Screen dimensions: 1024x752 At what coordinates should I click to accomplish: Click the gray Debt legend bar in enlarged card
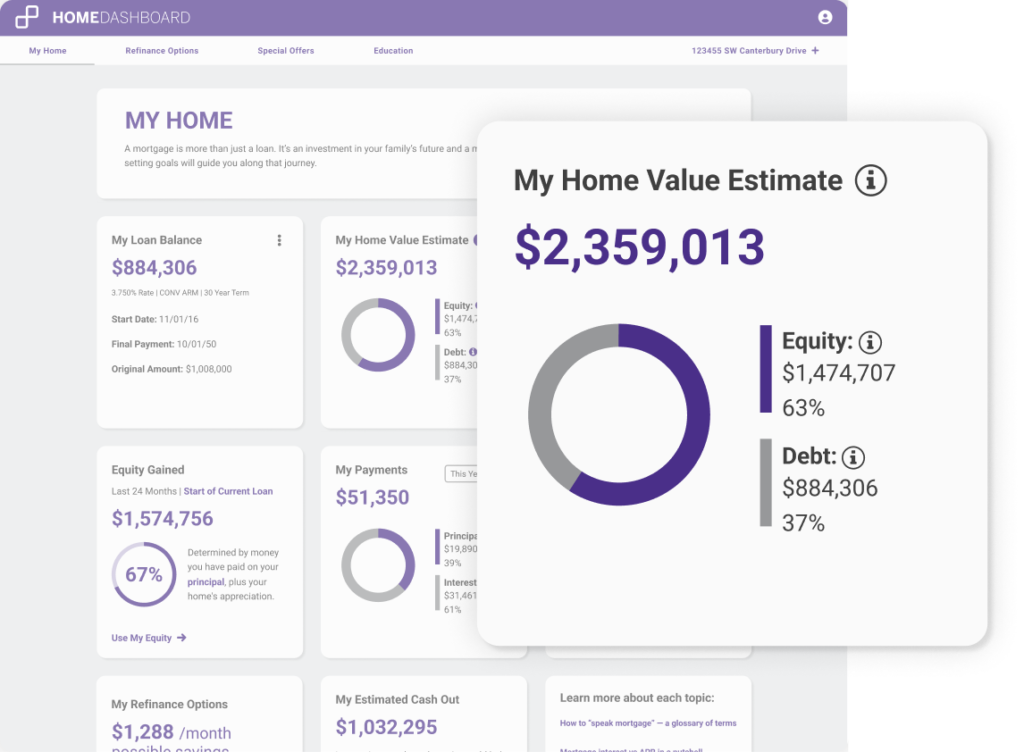765,482
